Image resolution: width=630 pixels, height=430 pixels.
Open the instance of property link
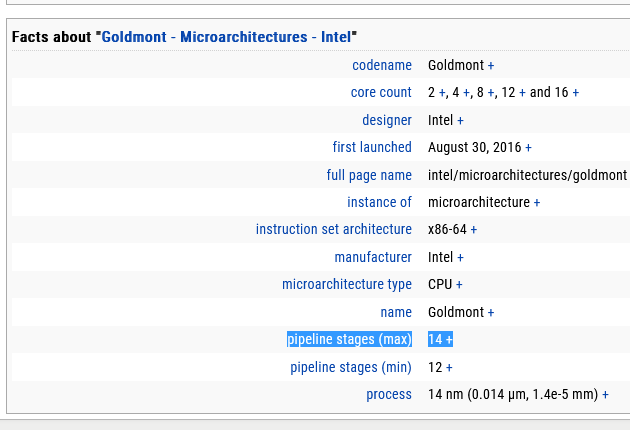pyautogui.click(x=379, y=202)
